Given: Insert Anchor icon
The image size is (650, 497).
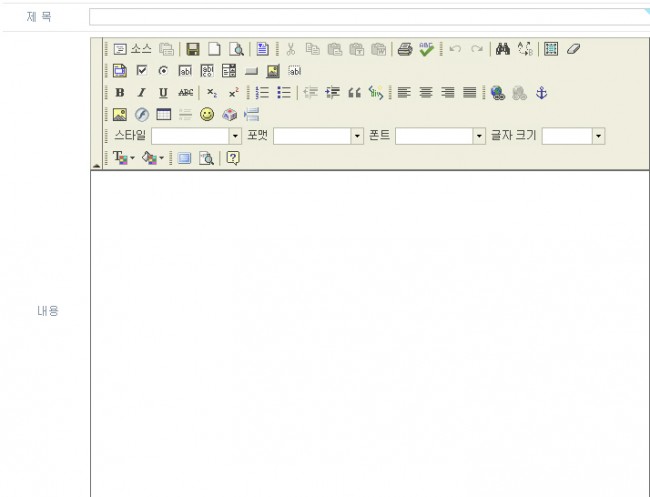Looking at the screenshot, I should pos(541,93).
